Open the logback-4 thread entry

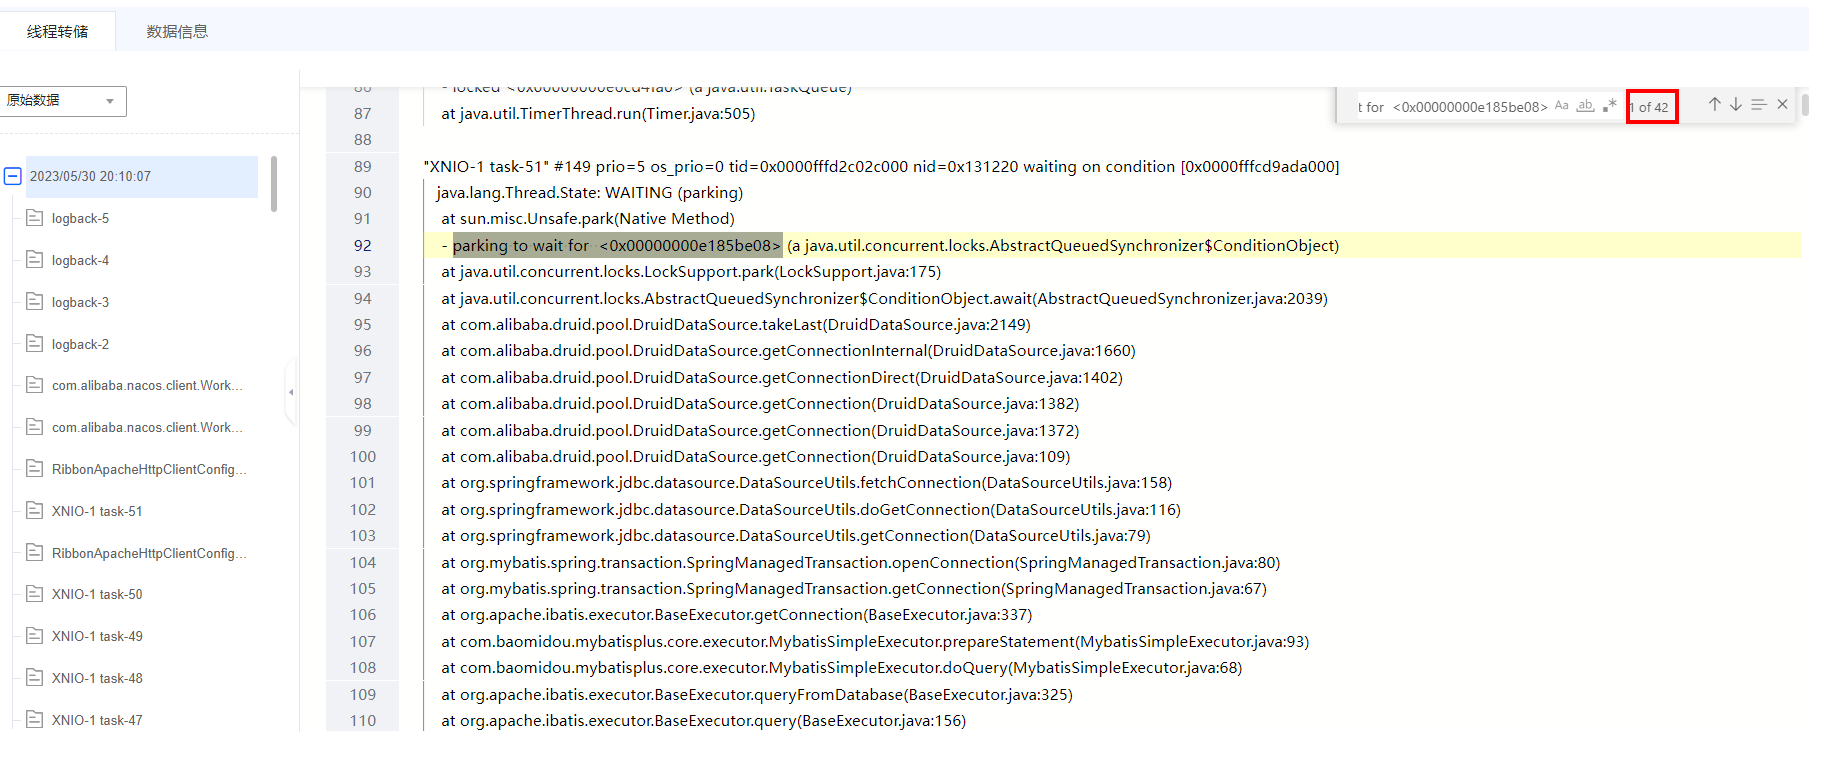(80, 261)
